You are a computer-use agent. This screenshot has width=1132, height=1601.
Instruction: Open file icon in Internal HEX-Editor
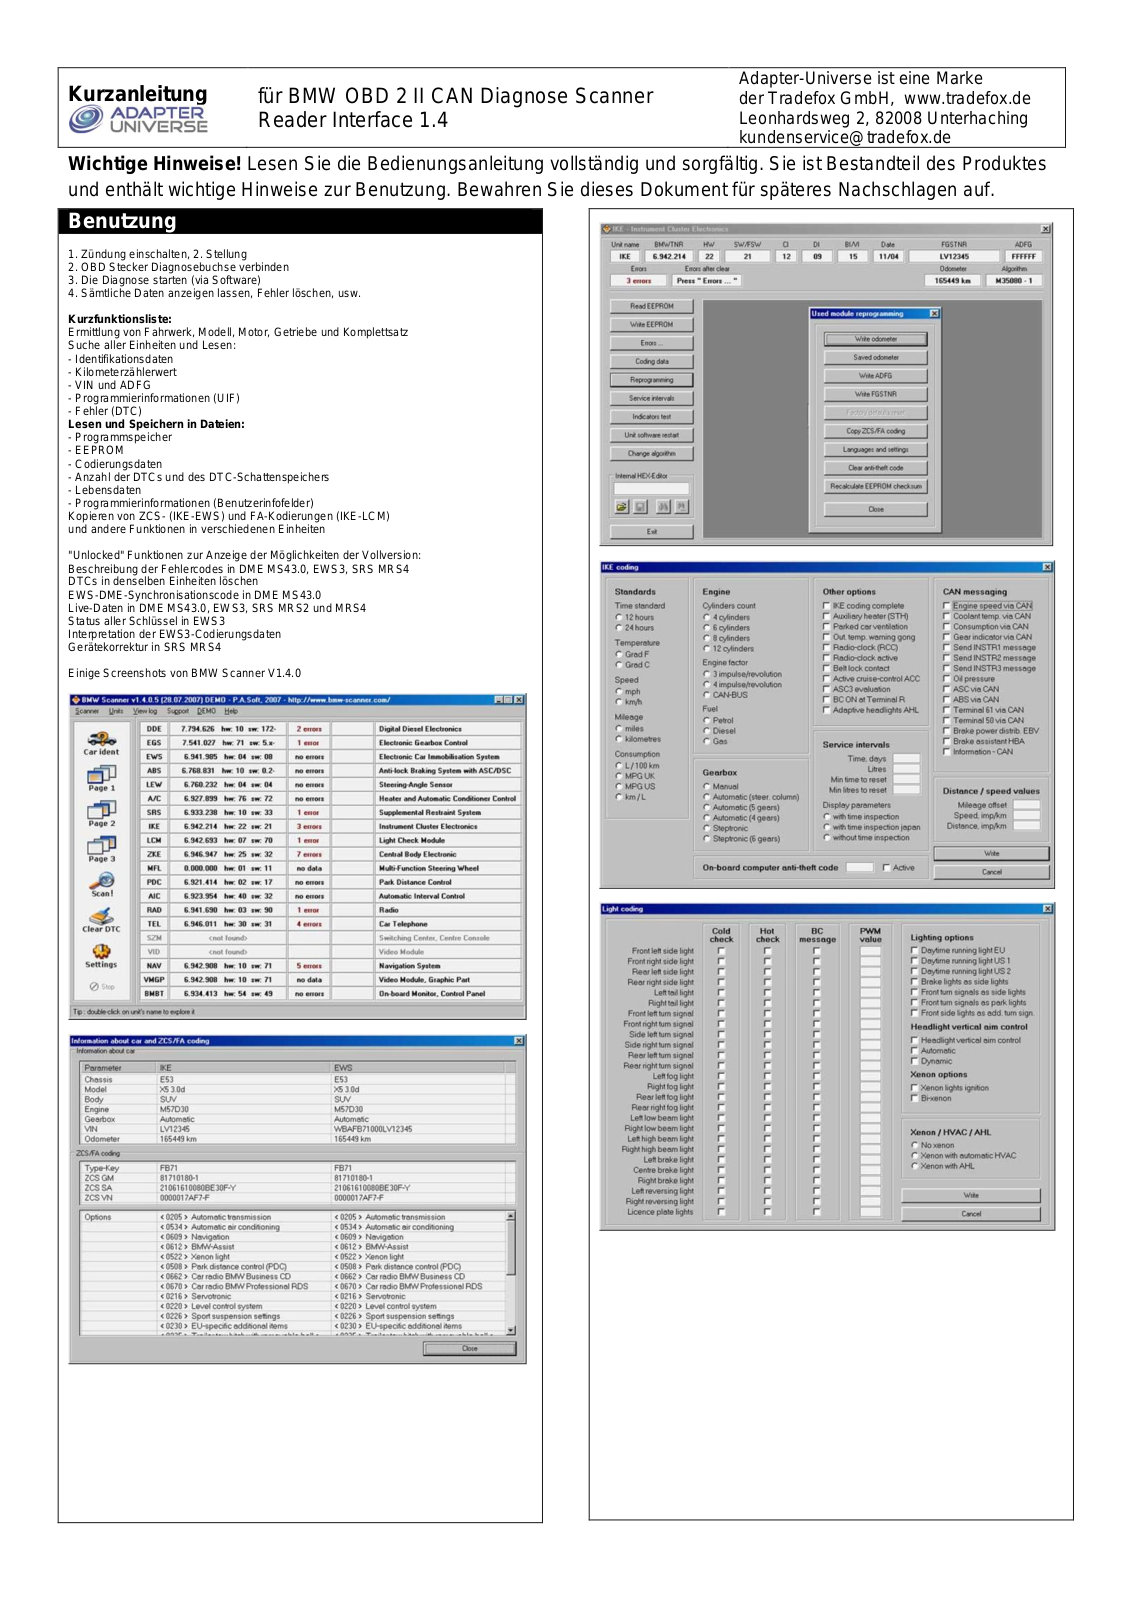pyautogui.click(x=621, y=507)
